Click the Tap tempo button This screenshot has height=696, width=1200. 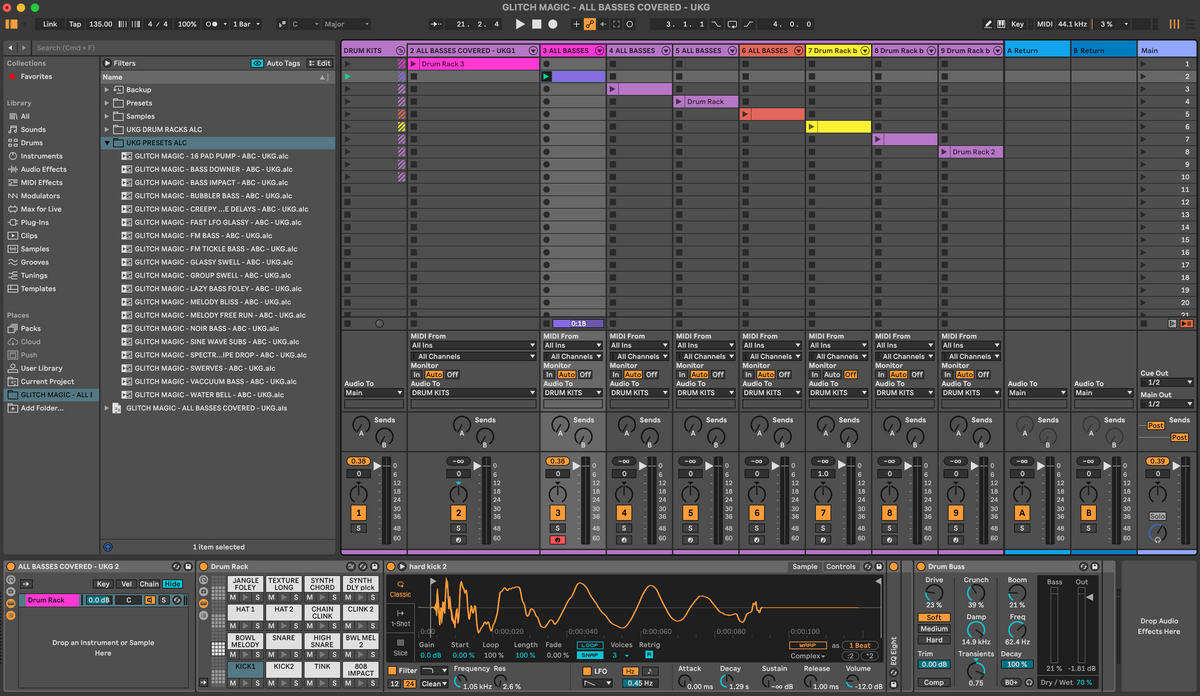click(x=75, y=24)
